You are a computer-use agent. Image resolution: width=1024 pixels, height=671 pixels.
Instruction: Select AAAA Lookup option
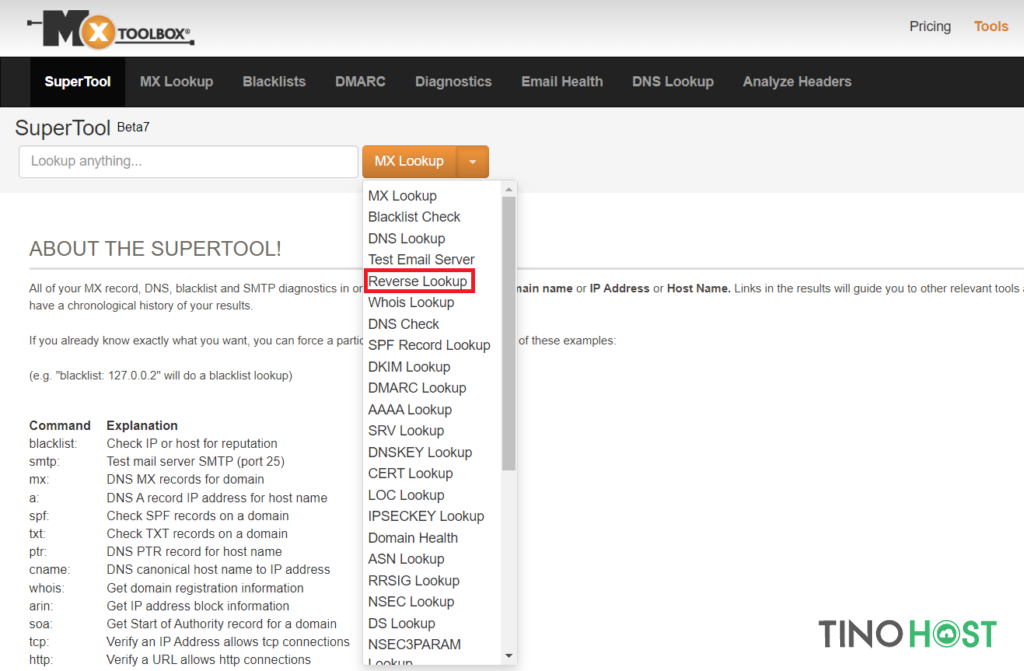pyautogui.click(x=409, y=410)
